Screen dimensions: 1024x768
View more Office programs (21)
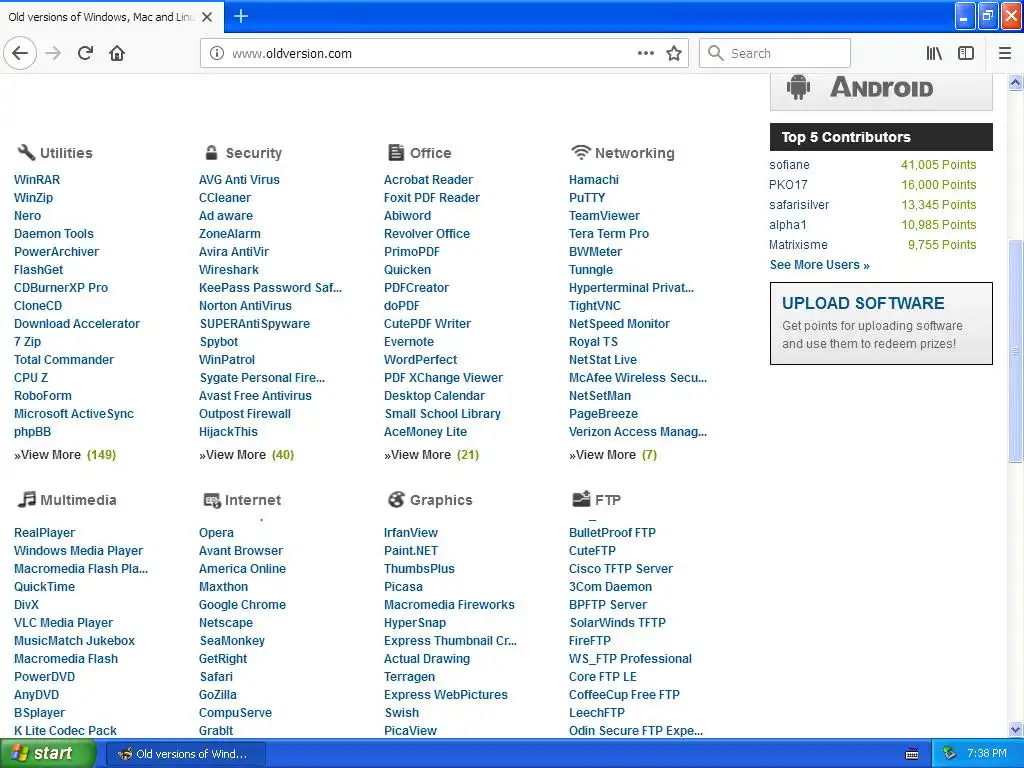pyautogui.click(x=432, y=455)
